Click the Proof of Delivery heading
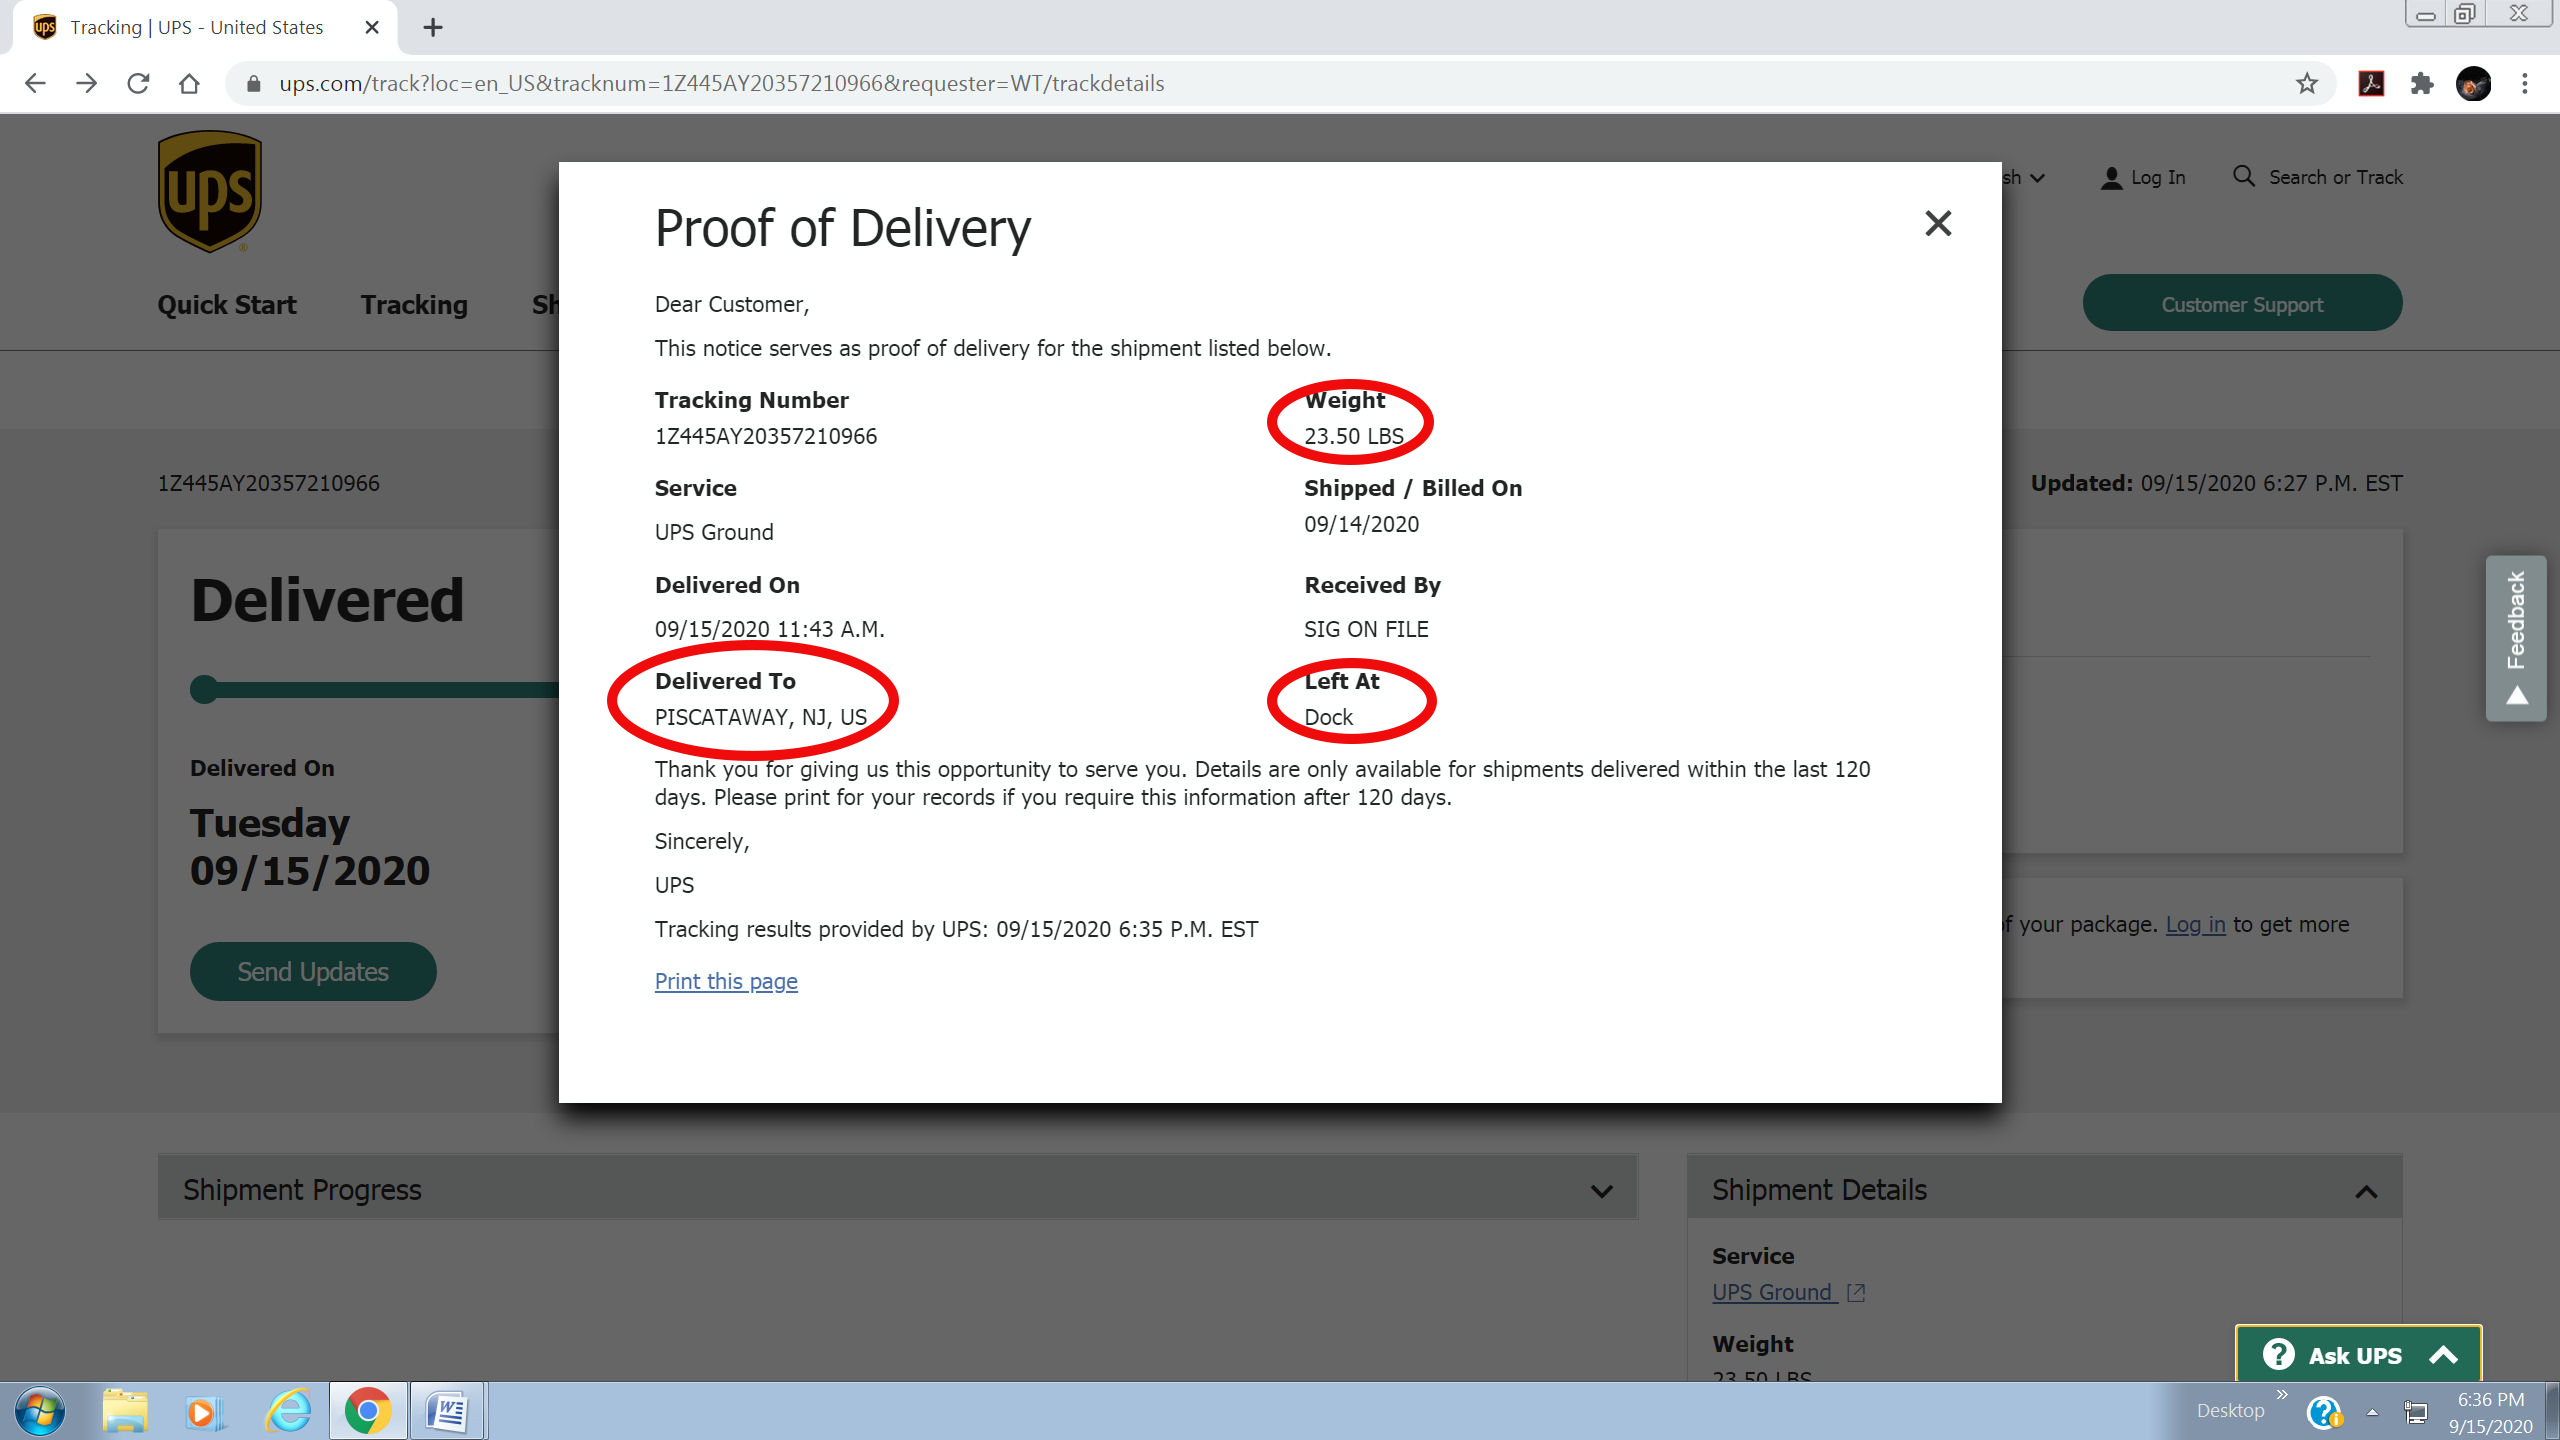The height and width of the screenshot is (1440, 2560). 842,228
